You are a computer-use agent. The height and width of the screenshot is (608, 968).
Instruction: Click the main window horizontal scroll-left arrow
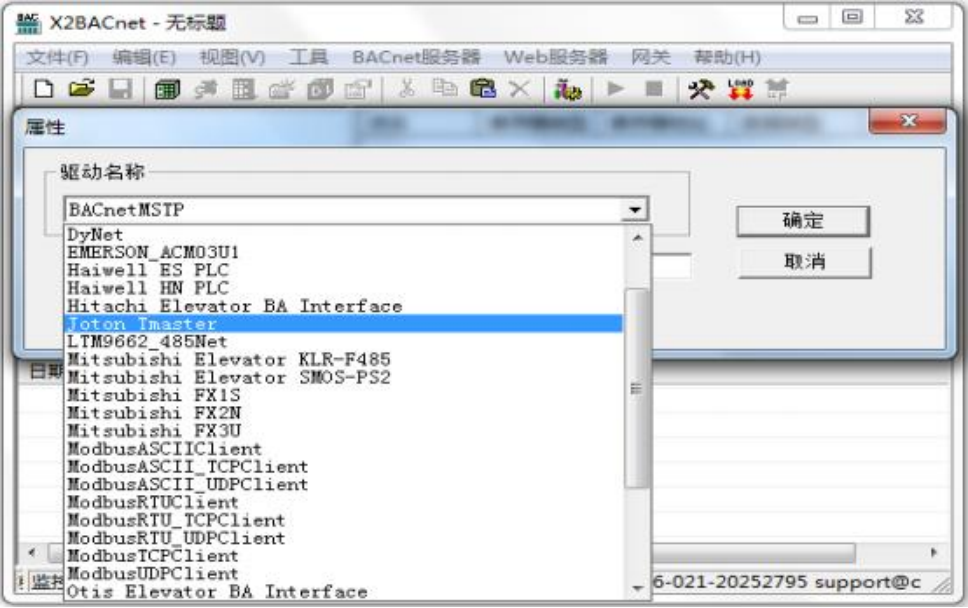(32, 552)
